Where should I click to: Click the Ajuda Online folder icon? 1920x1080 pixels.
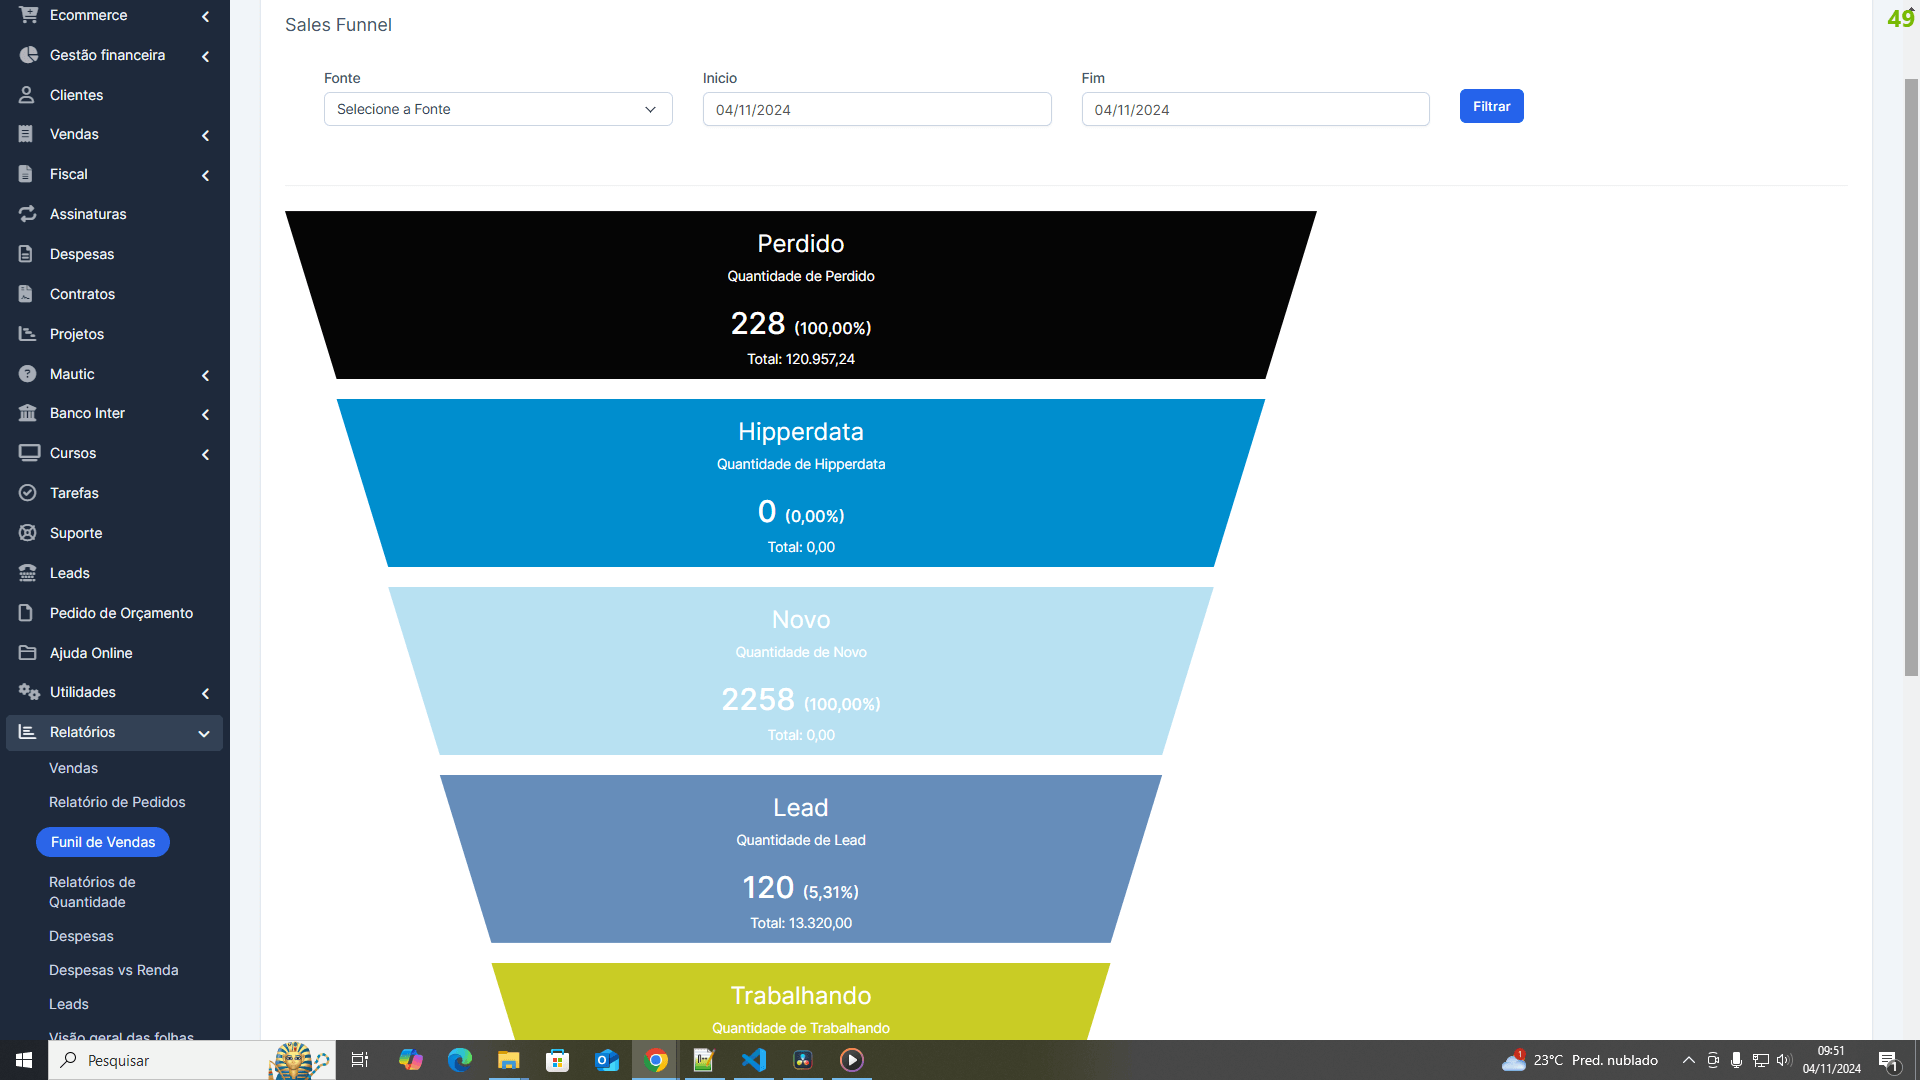pyautogui.click(x=27, y=653)
